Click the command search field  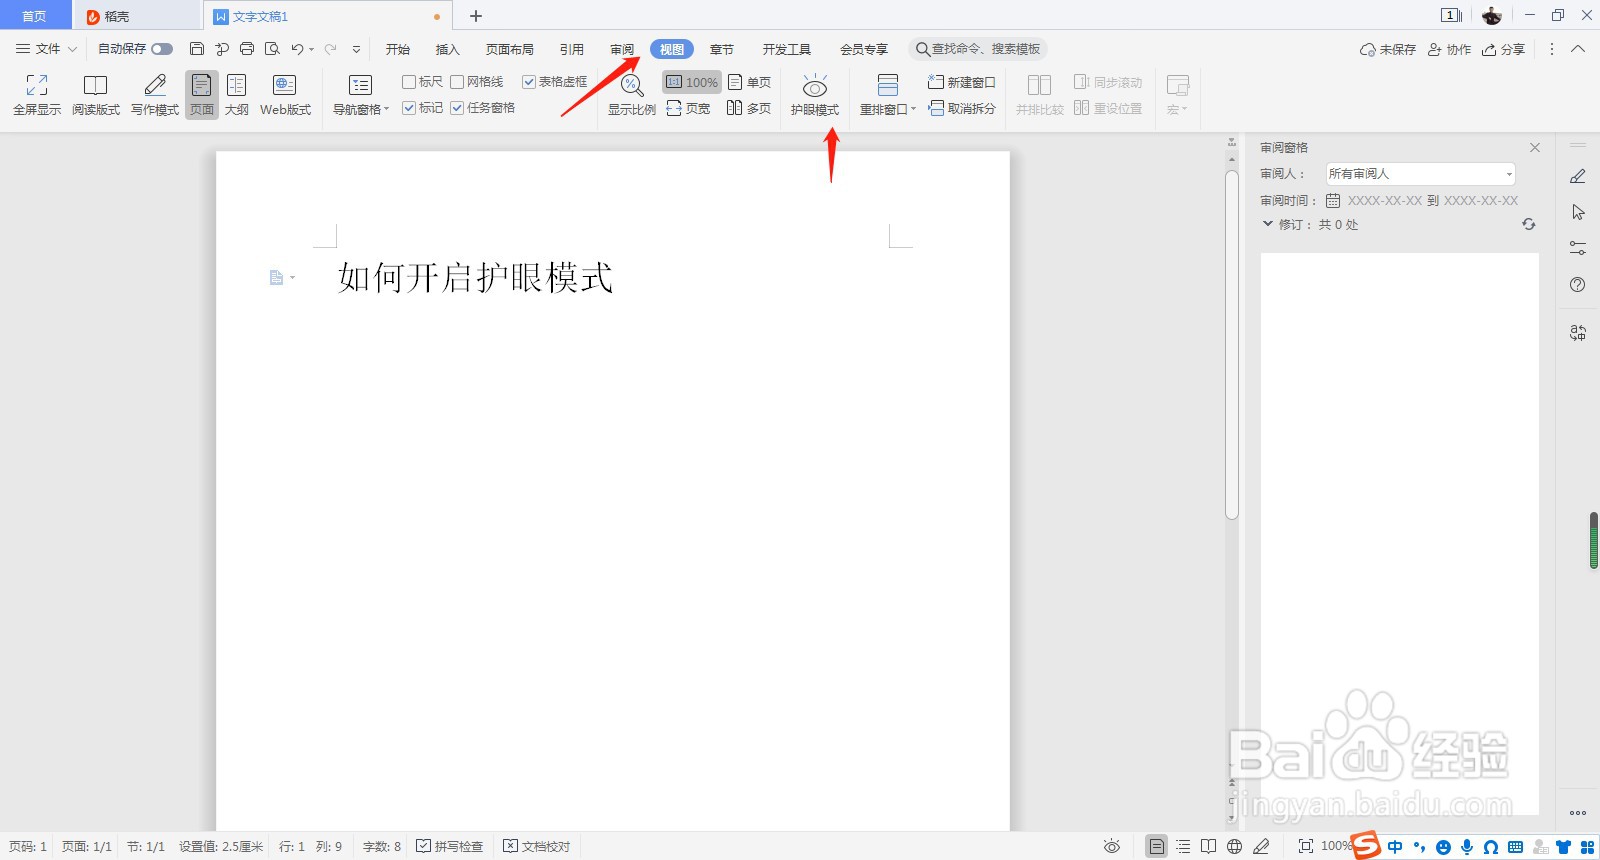[x=978, y=49]
